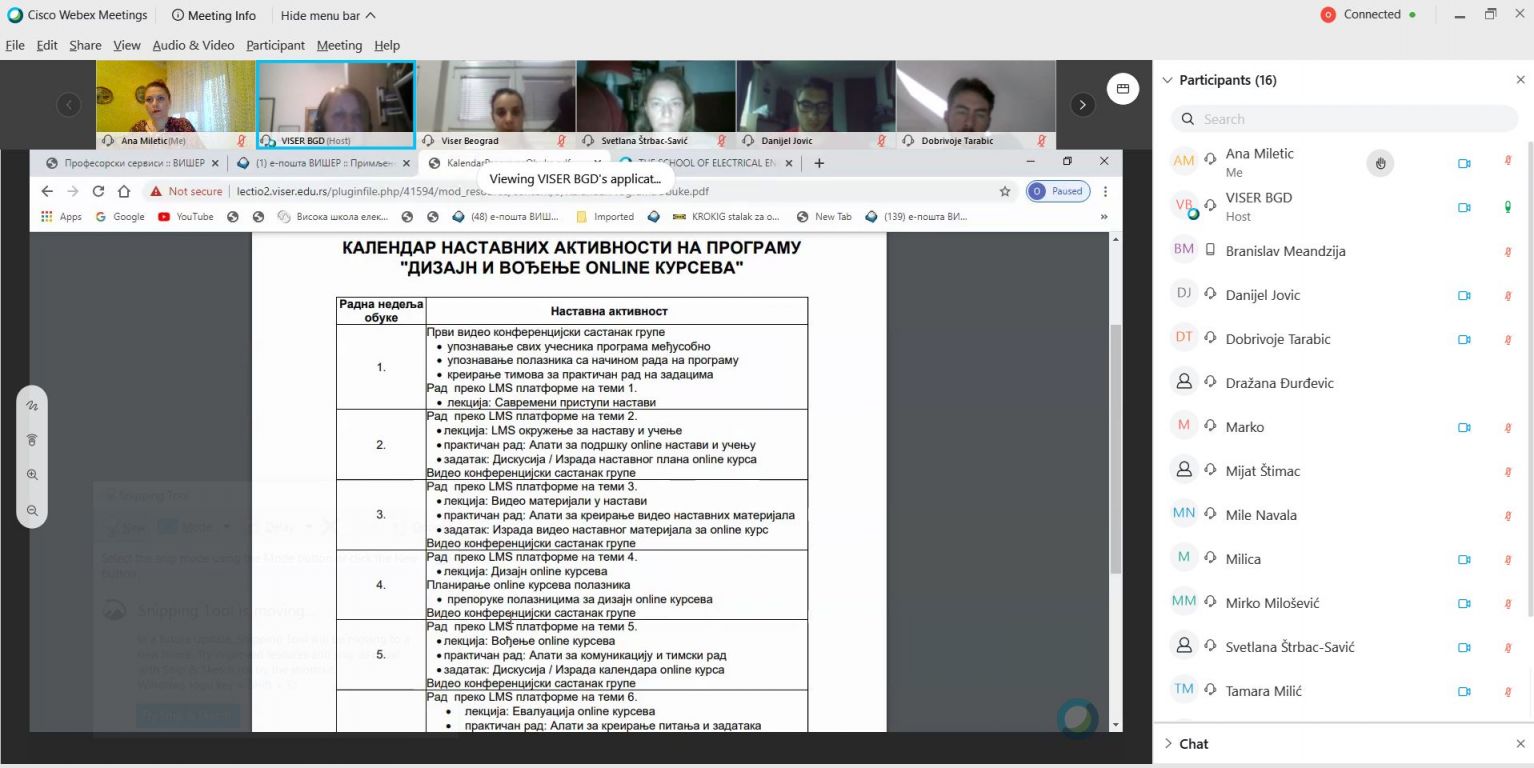This screenshot has width=1534, height=768.
Task: Expand the bookmarks overflow chevron
Action: pyautogui.click(x=1104, y=216)
